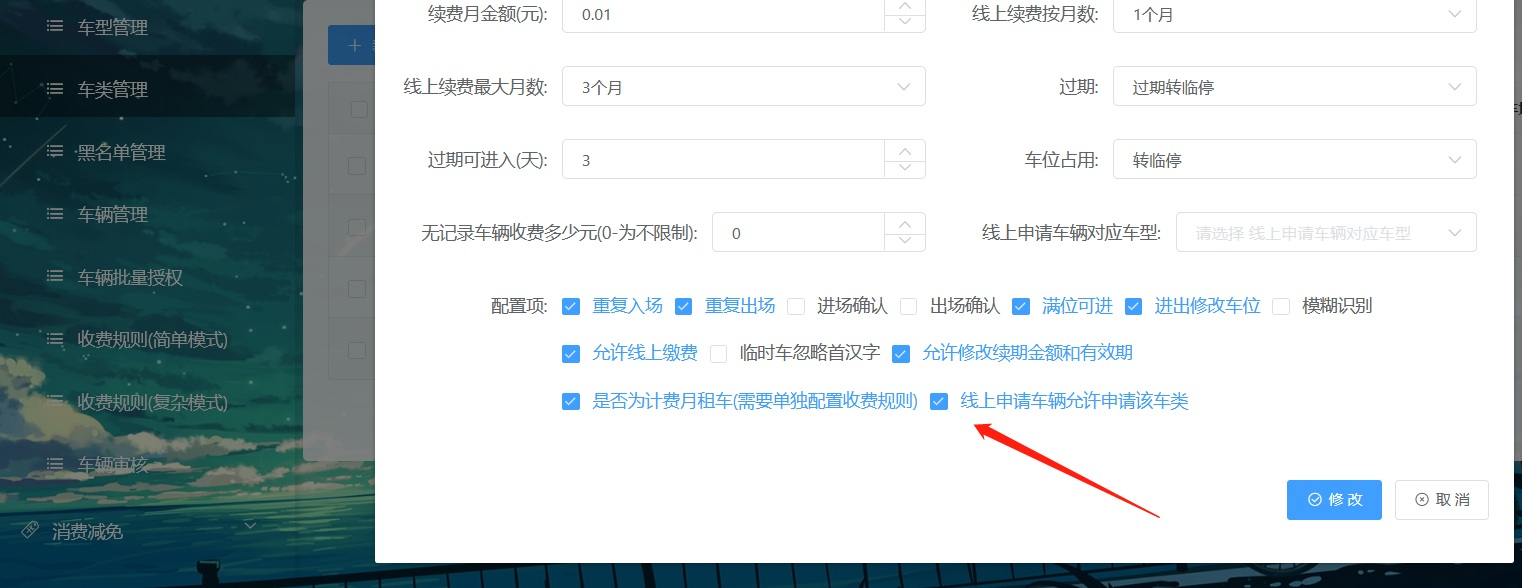Image resolution: width=1522 pixels, height=588 pixels.
Task: Open 车位占用 dropdown showing 转临停
Action: pyautogui.click(x=1294, y=160)
